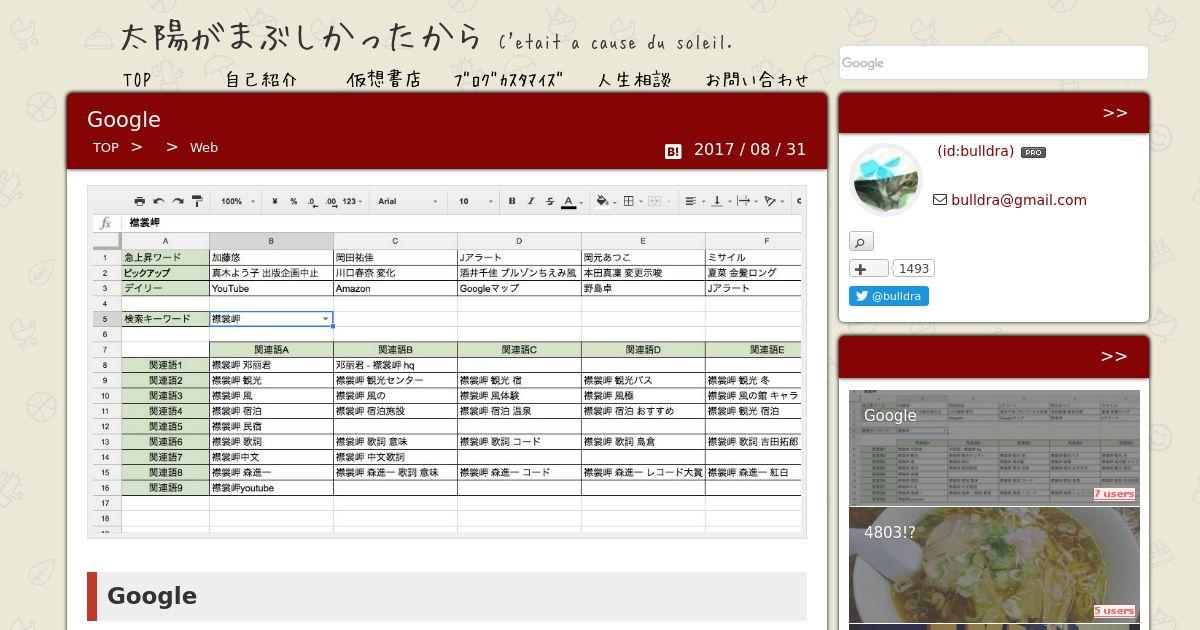Screen dimensions: 1200x630
Task: Click the blog title 太陽がまぶしかったから
Action: [301, 38]
